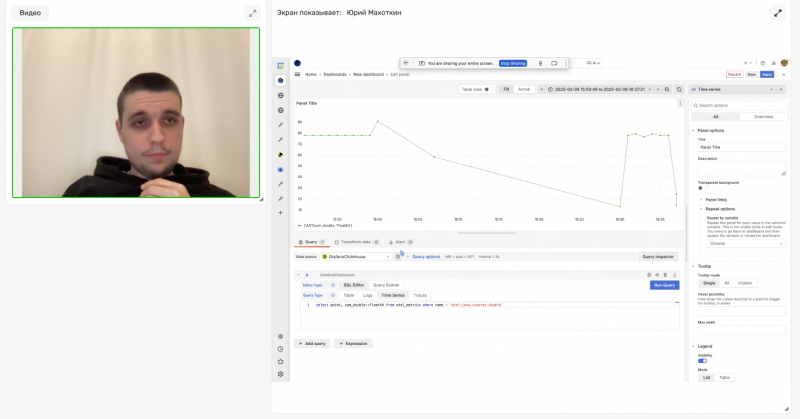Click the Apply button

(767, 74)
